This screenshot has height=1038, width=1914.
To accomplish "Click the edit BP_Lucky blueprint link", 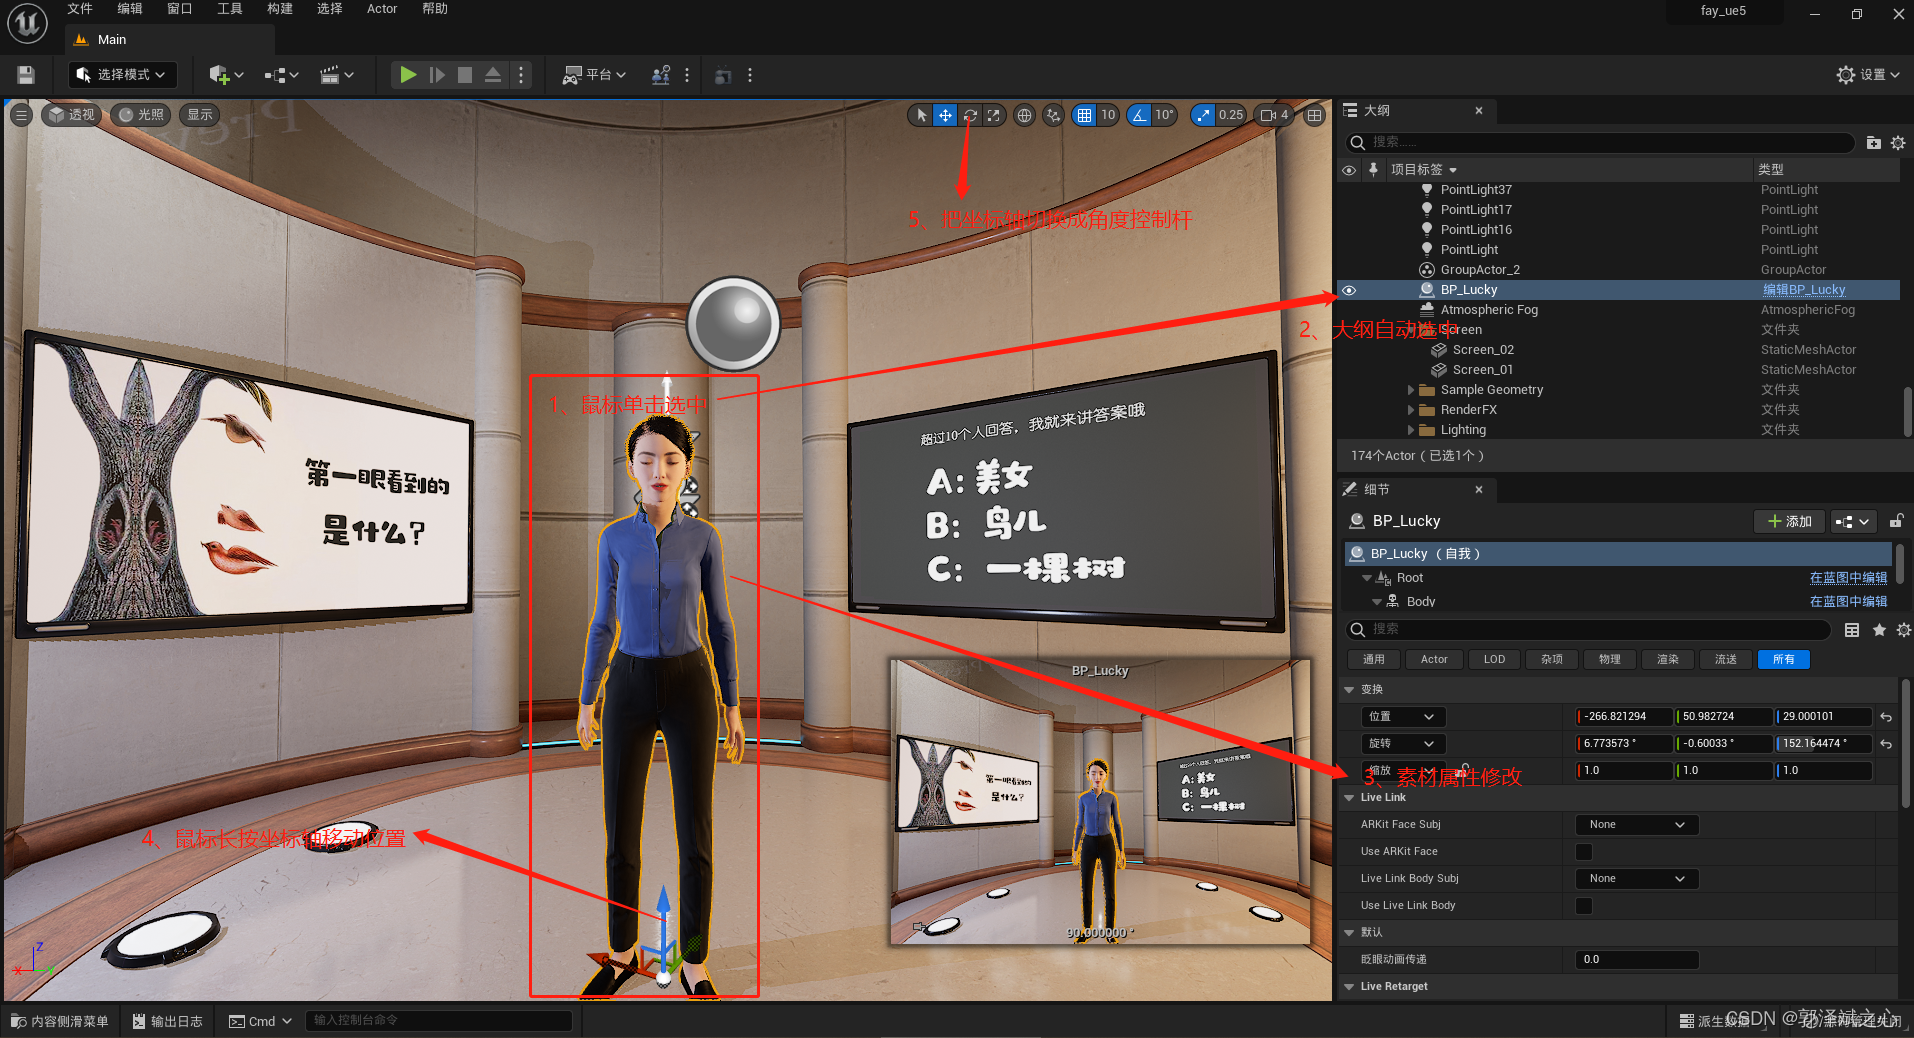I will point(1804,290).
